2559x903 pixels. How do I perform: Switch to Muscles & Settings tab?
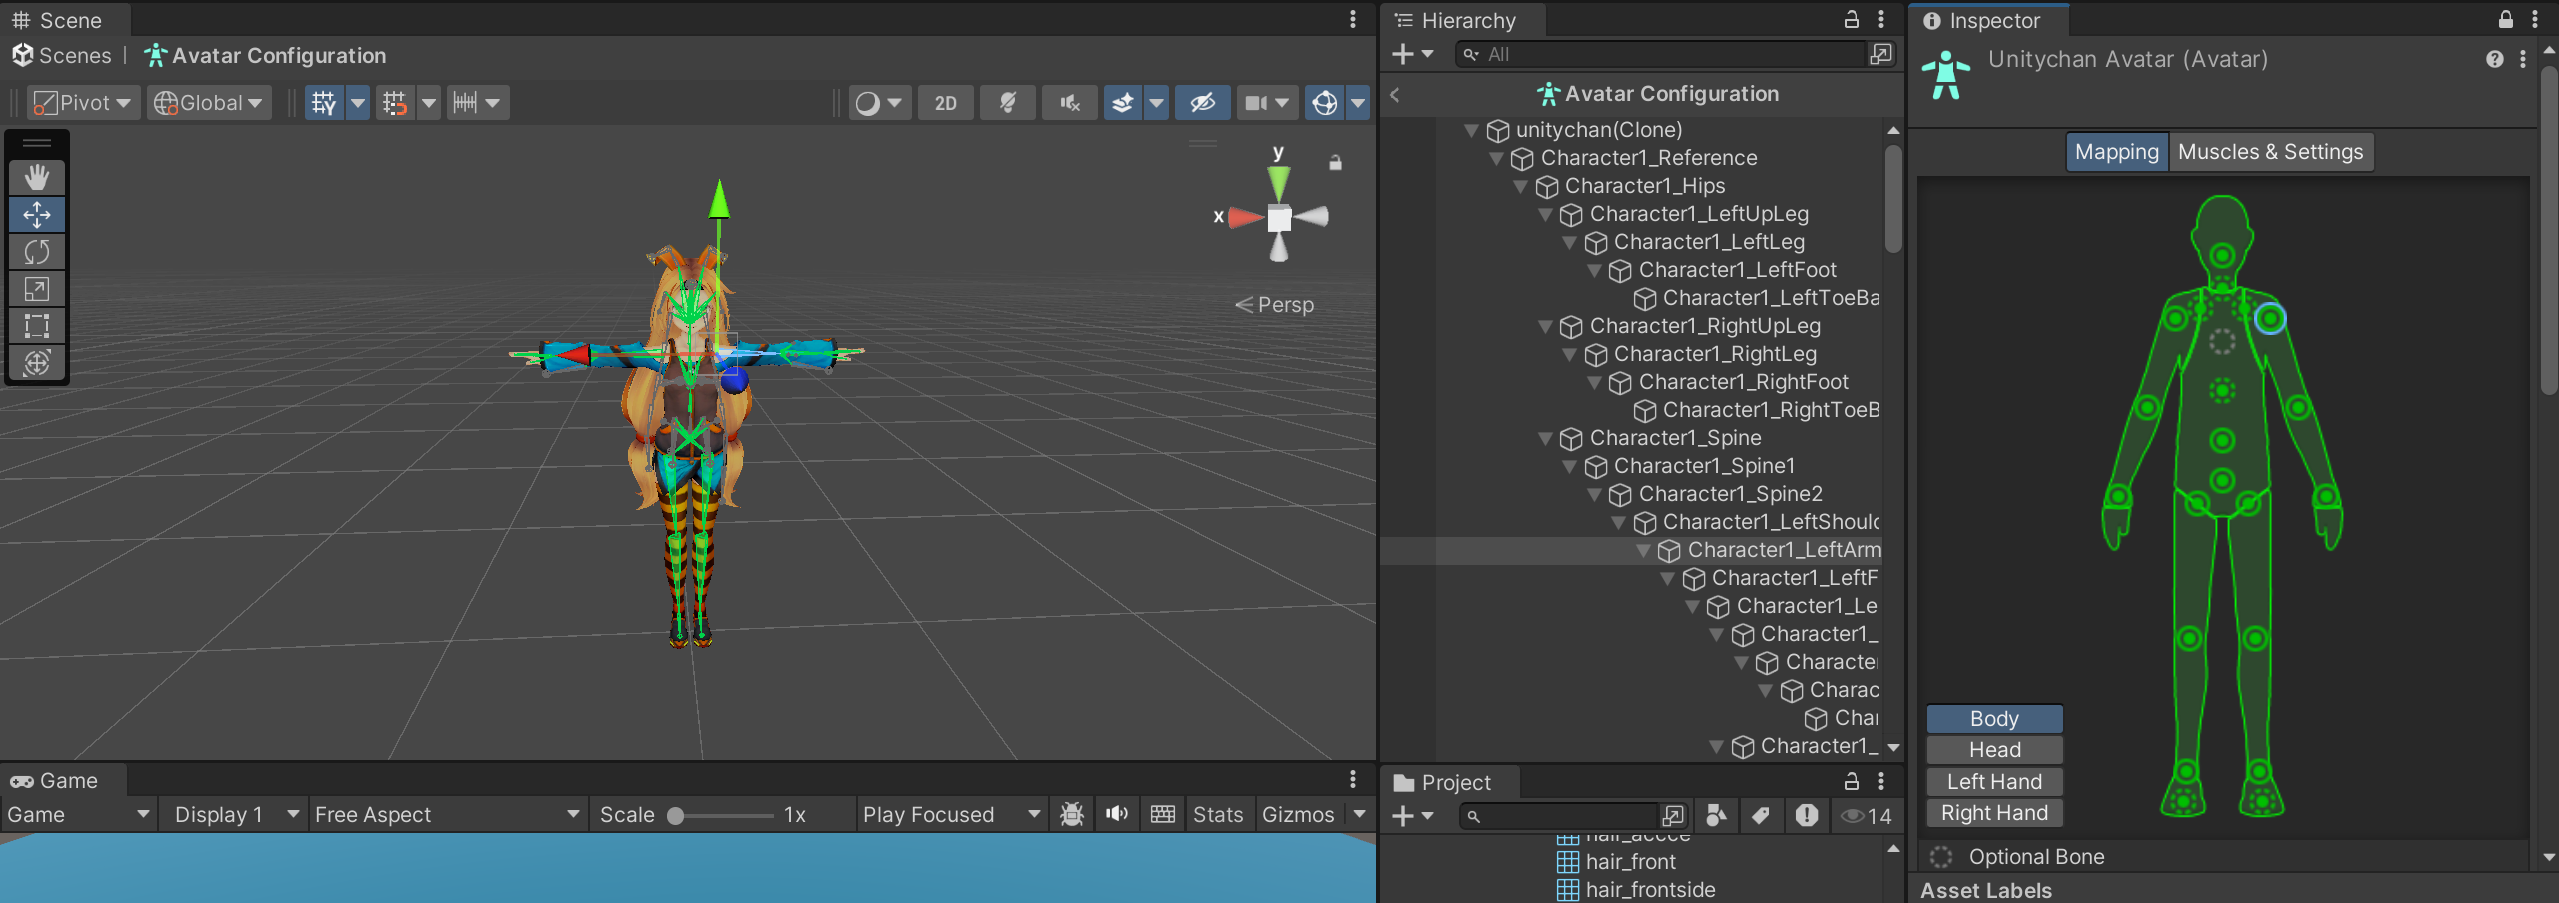pos(2270,152)
